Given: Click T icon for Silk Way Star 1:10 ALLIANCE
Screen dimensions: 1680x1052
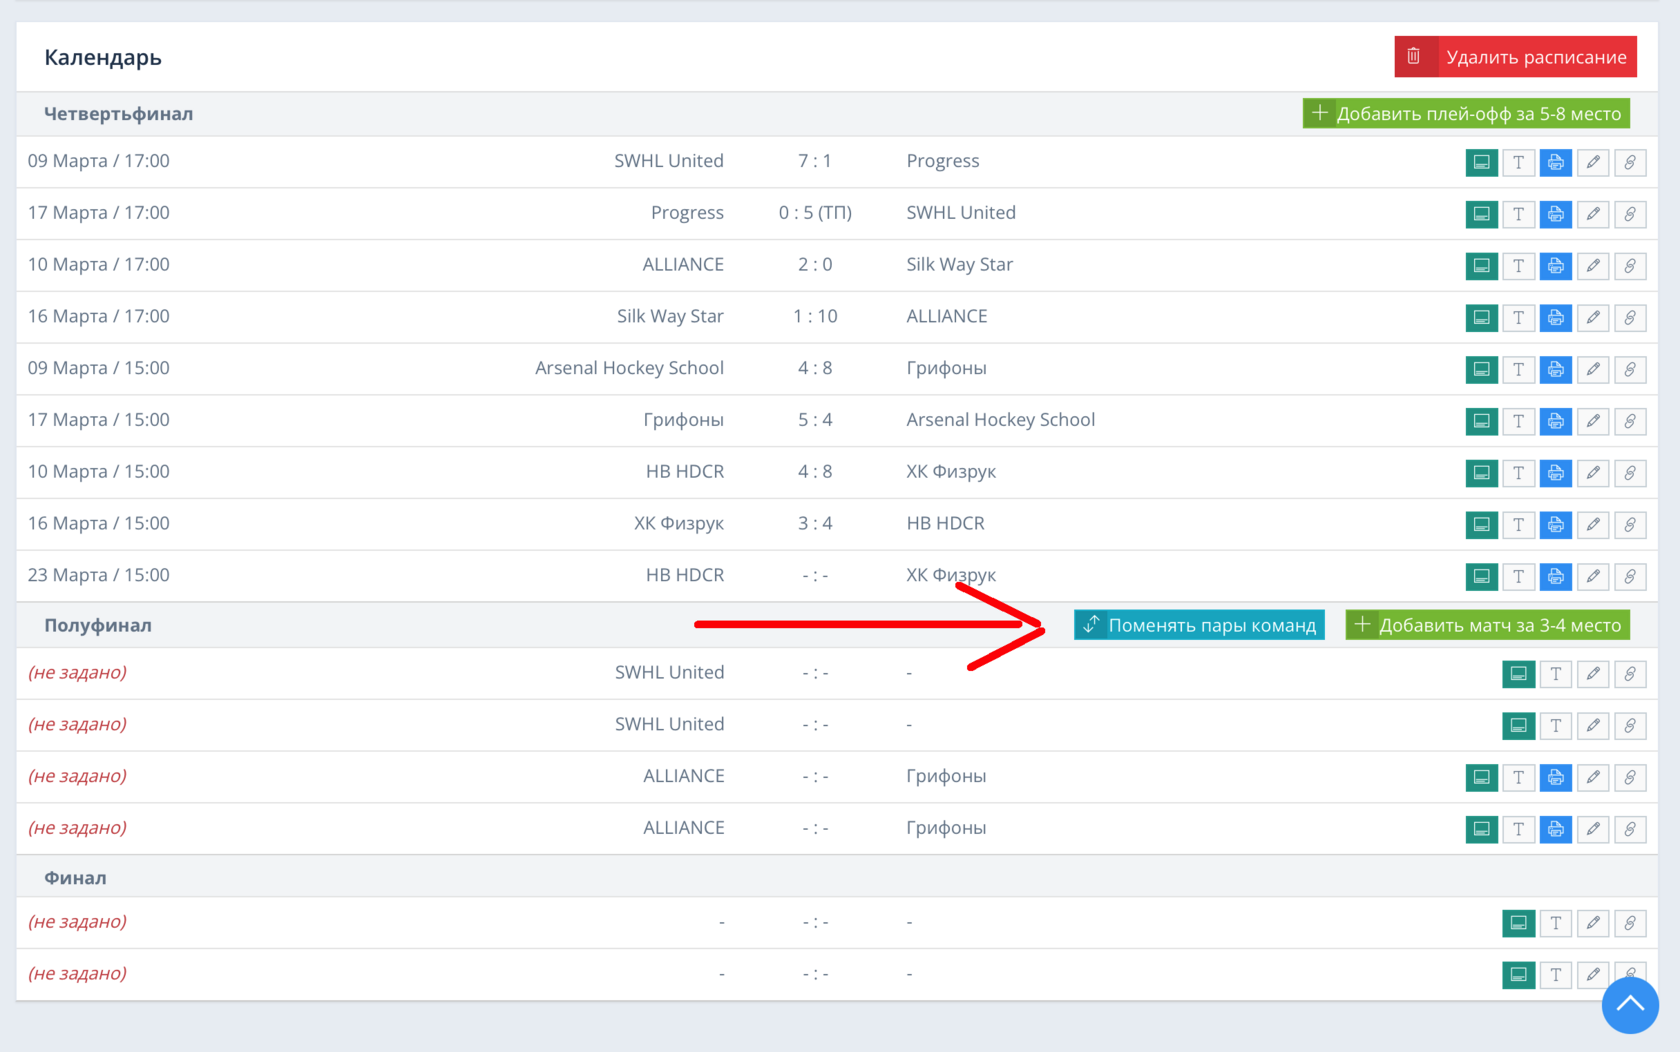Looking at the screenshot, I should pos(1518,318).
